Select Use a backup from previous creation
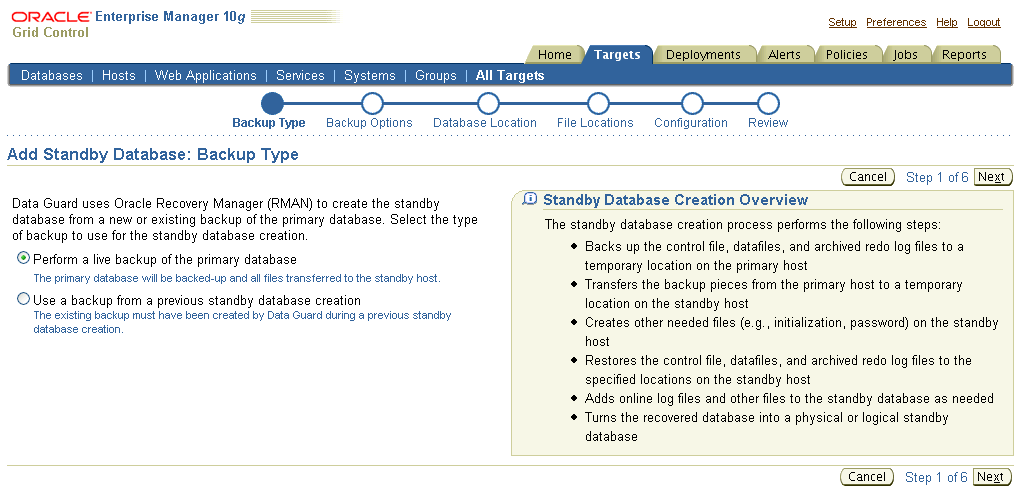The image size is (1019, 490). (24, 300)
